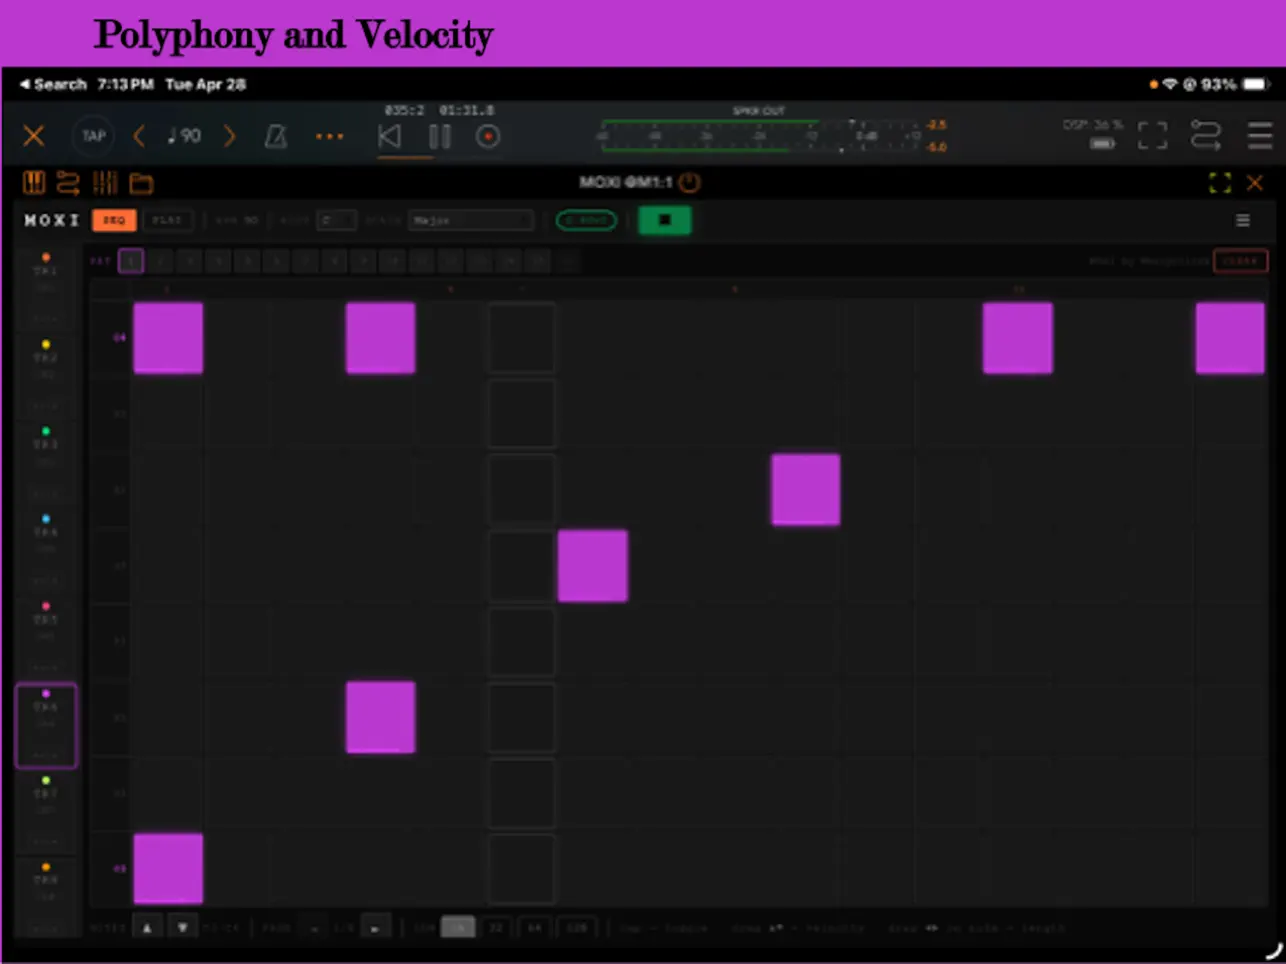
Task: Decrease tempo with the left chevron
Action: point(139,136)
